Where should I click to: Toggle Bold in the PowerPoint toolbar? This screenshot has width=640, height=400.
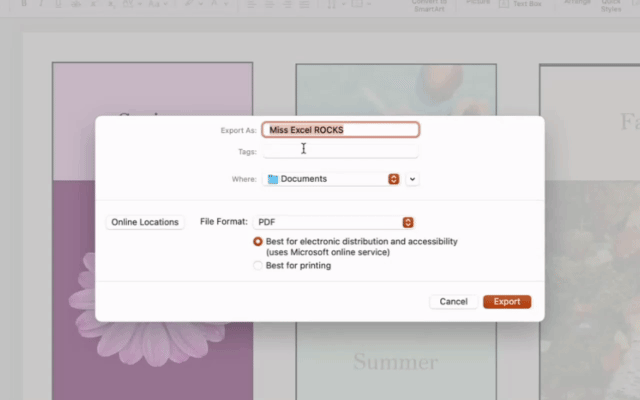pyautogui.click(x=24, y=4)
